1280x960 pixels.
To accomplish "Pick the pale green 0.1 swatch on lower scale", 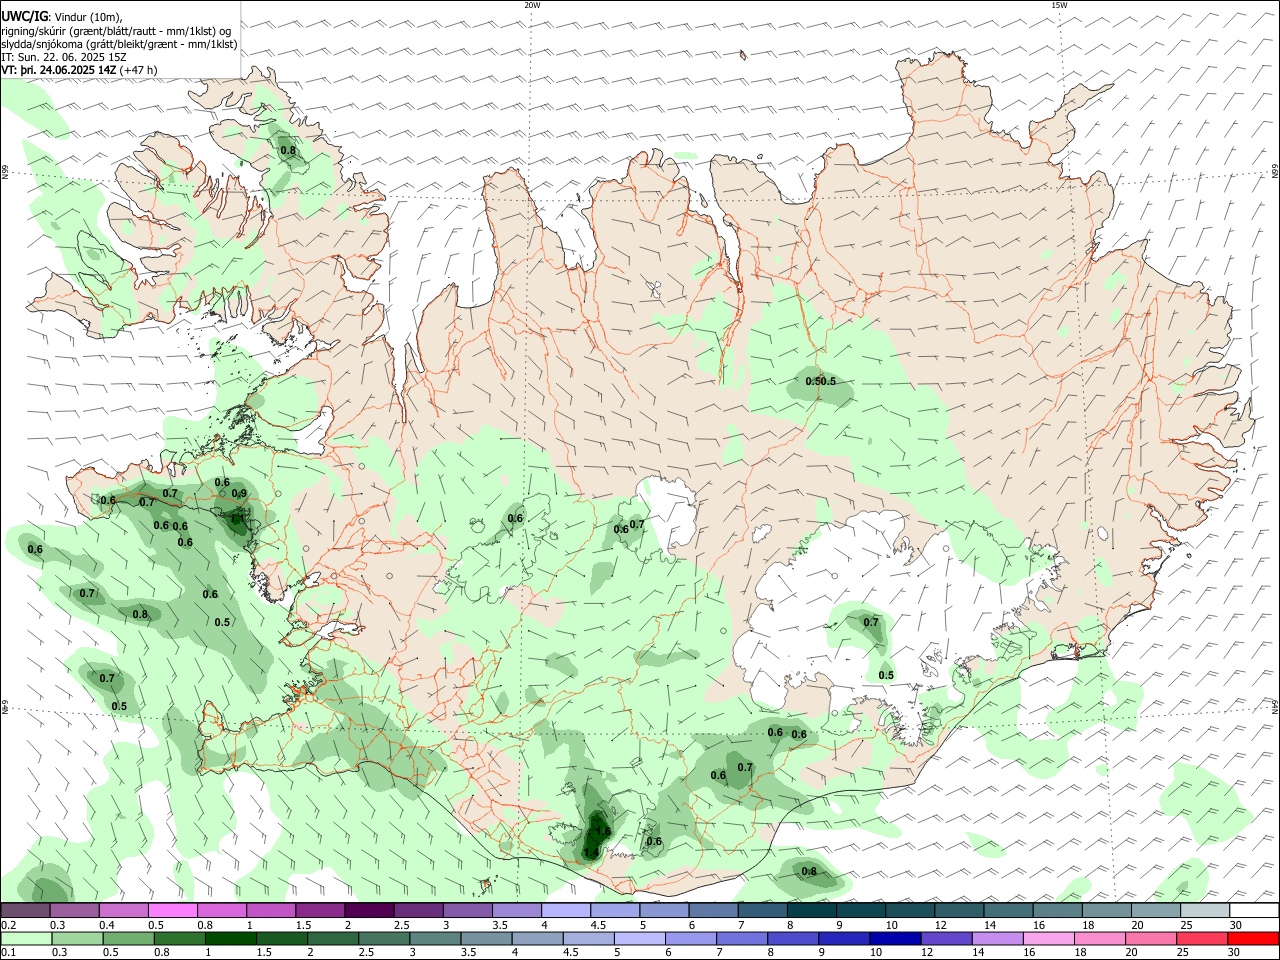I will (25, 939).
